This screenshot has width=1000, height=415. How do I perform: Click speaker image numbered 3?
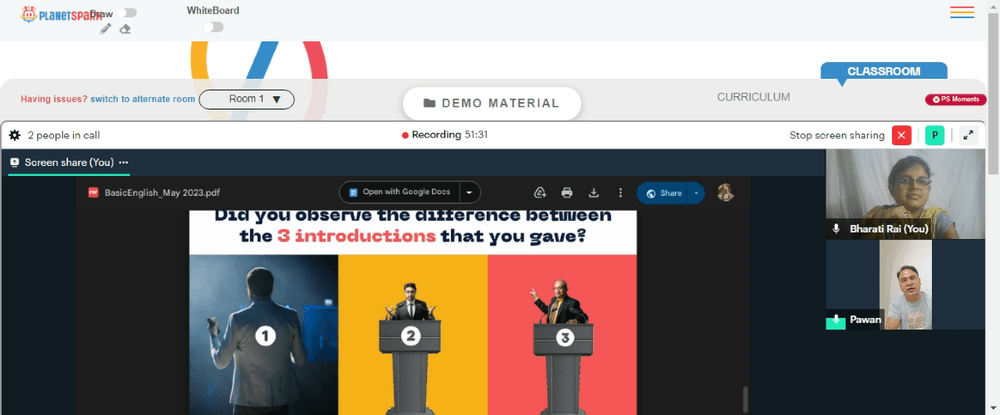[562, 335]
